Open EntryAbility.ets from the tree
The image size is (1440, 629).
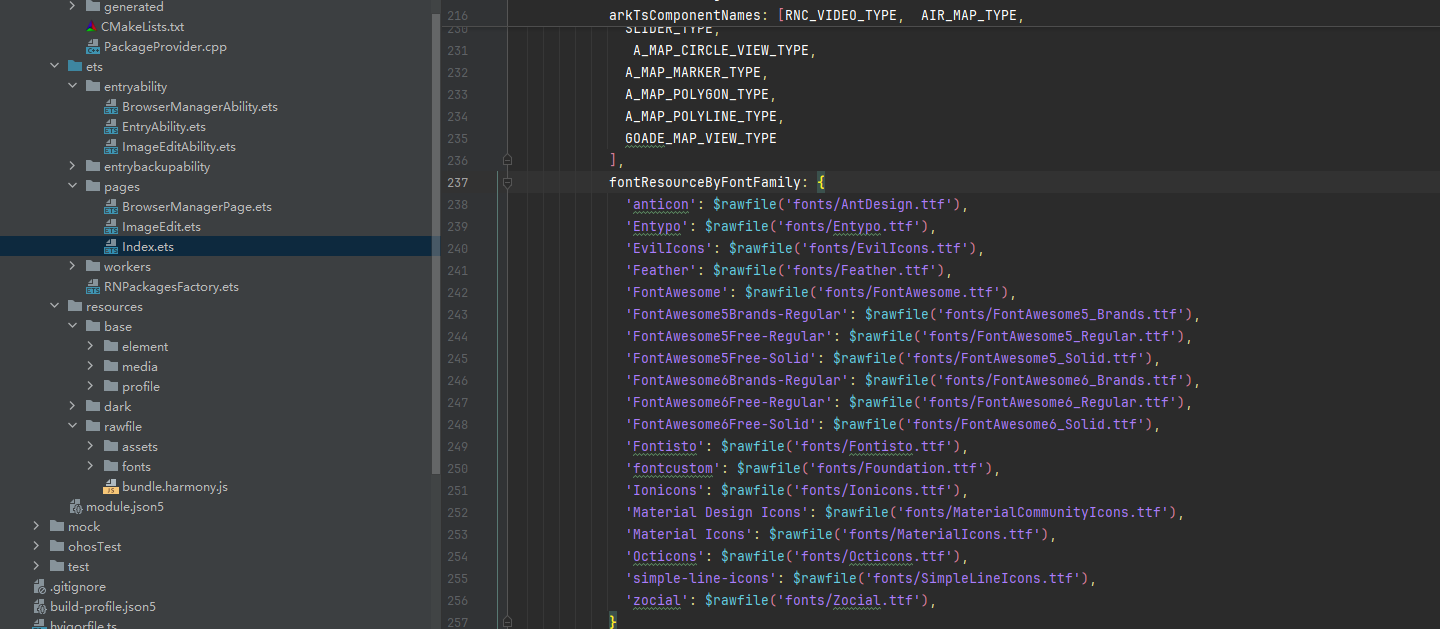pyautogui.click(x=164, y=127)
